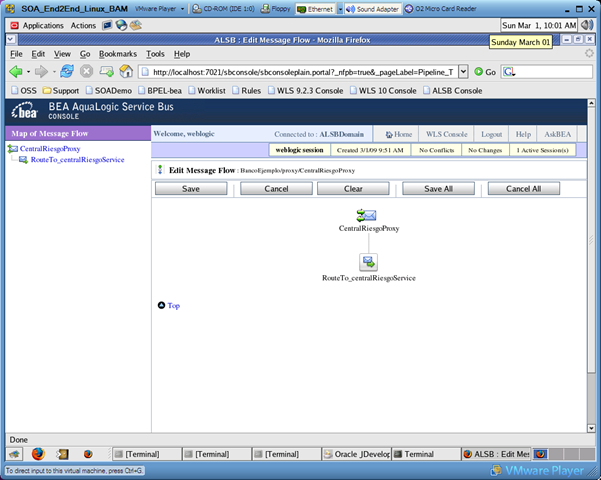The image size is (601, 480).
Task: Open the Firefox window menu arrow
Action: tap(10, 39)
